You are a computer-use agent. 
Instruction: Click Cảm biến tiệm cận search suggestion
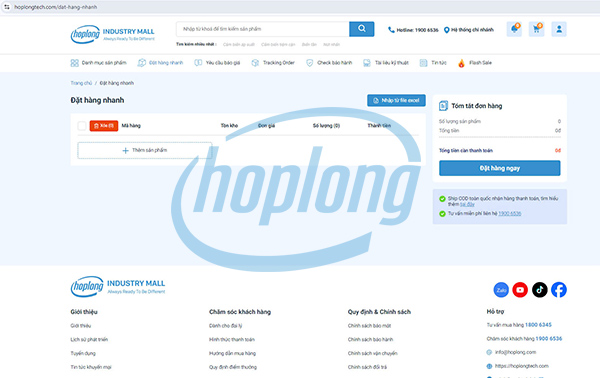[278, 44]
